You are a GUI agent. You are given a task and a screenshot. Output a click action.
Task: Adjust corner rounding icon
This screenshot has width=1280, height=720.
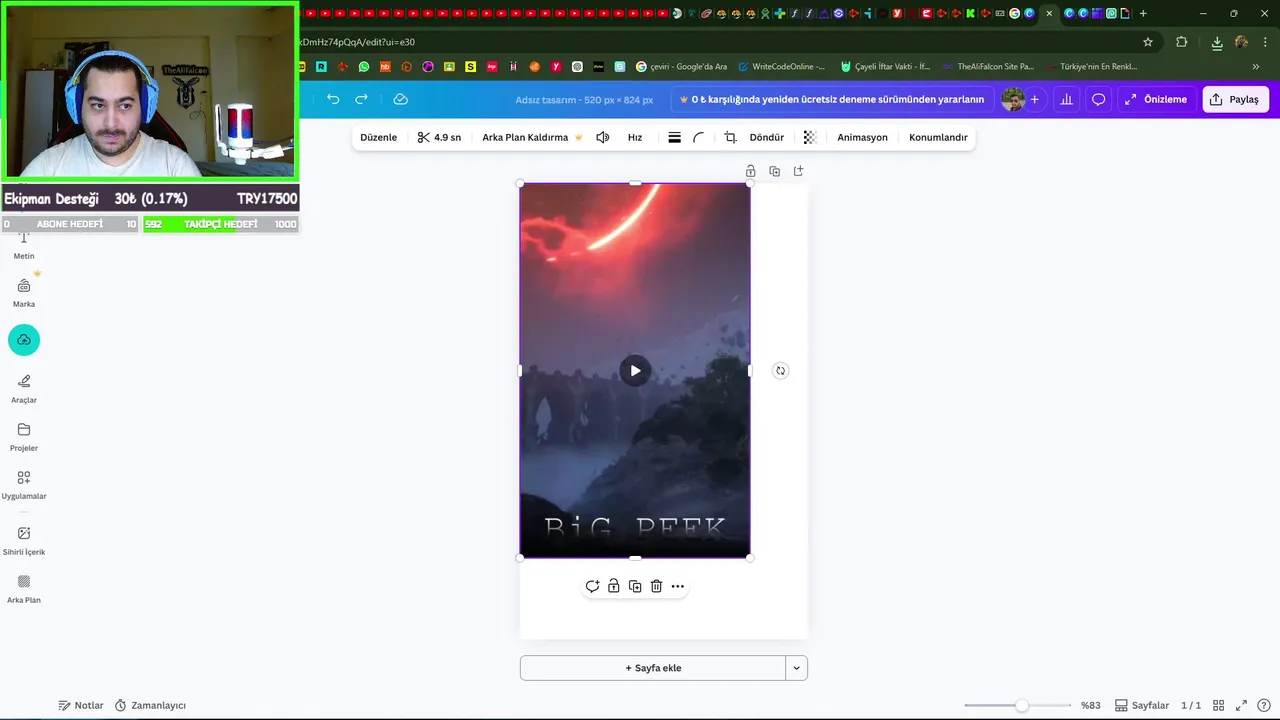click(698, 137)
